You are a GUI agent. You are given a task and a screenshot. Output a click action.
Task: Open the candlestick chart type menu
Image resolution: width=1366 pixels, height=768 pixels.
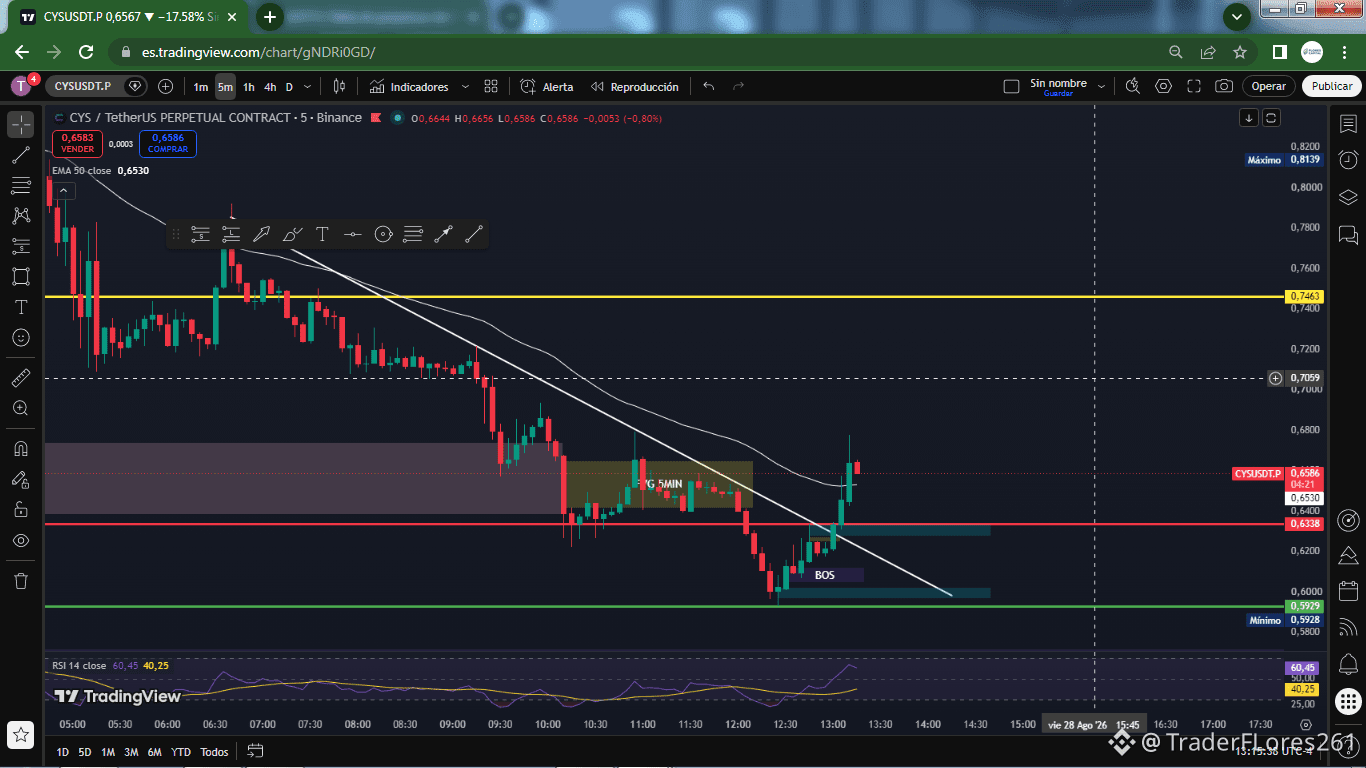(339, 87)
